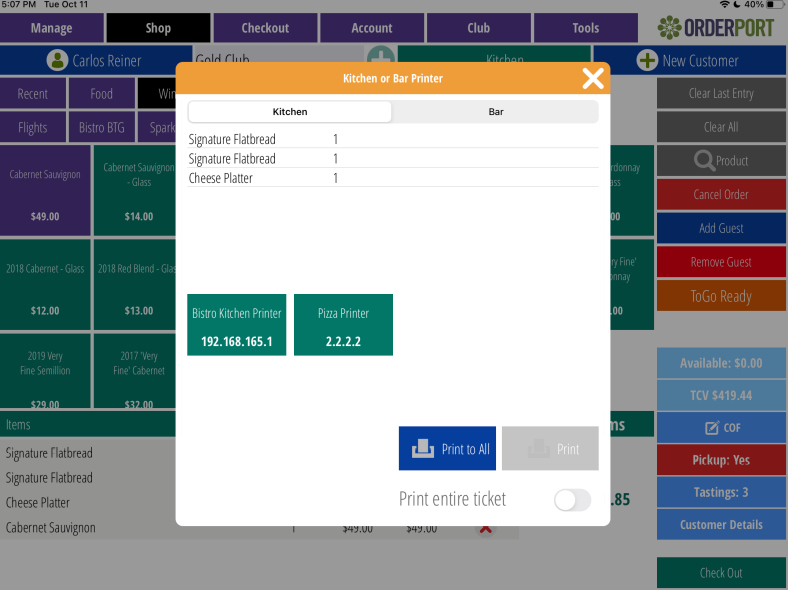This screenshot has height=590, width=788.
Task: Click Available: $0.00 button
Action: pyautogui.click(x=721, y=363)
